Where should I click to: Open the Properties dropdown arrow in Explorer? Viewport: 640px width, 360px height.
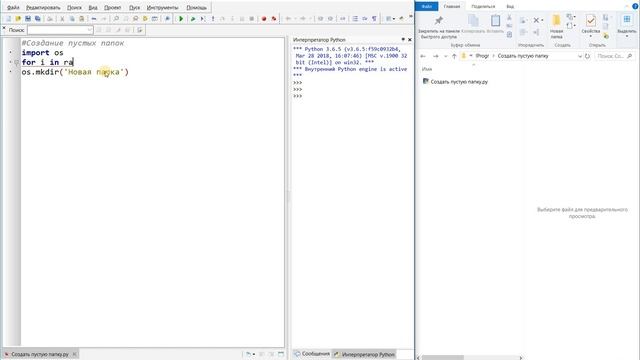click(591, 36)
